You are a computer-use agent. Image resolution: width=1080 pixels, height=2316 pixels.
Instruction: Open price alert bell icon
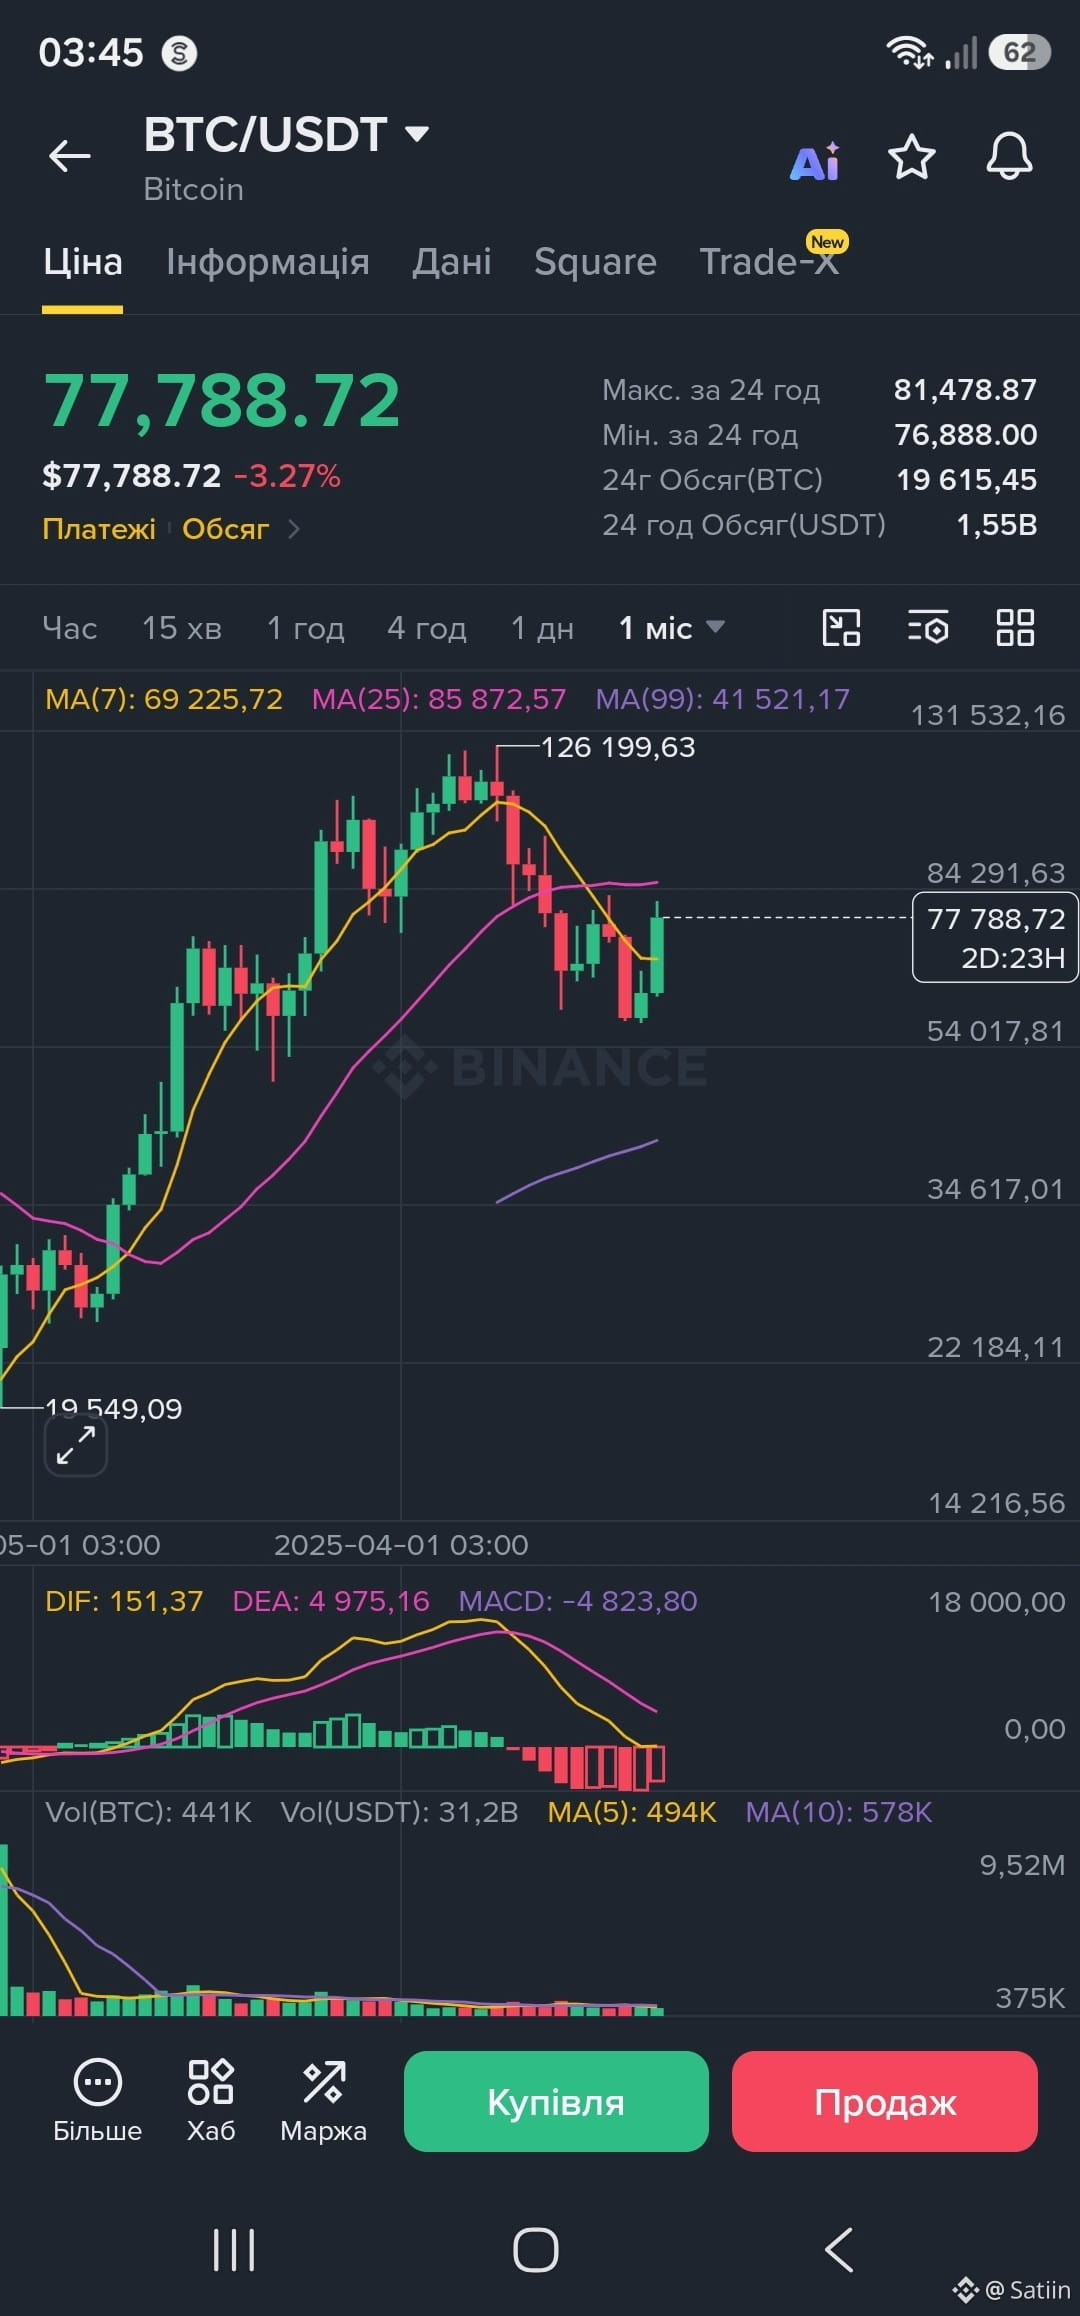click(x=1009, y=156)
